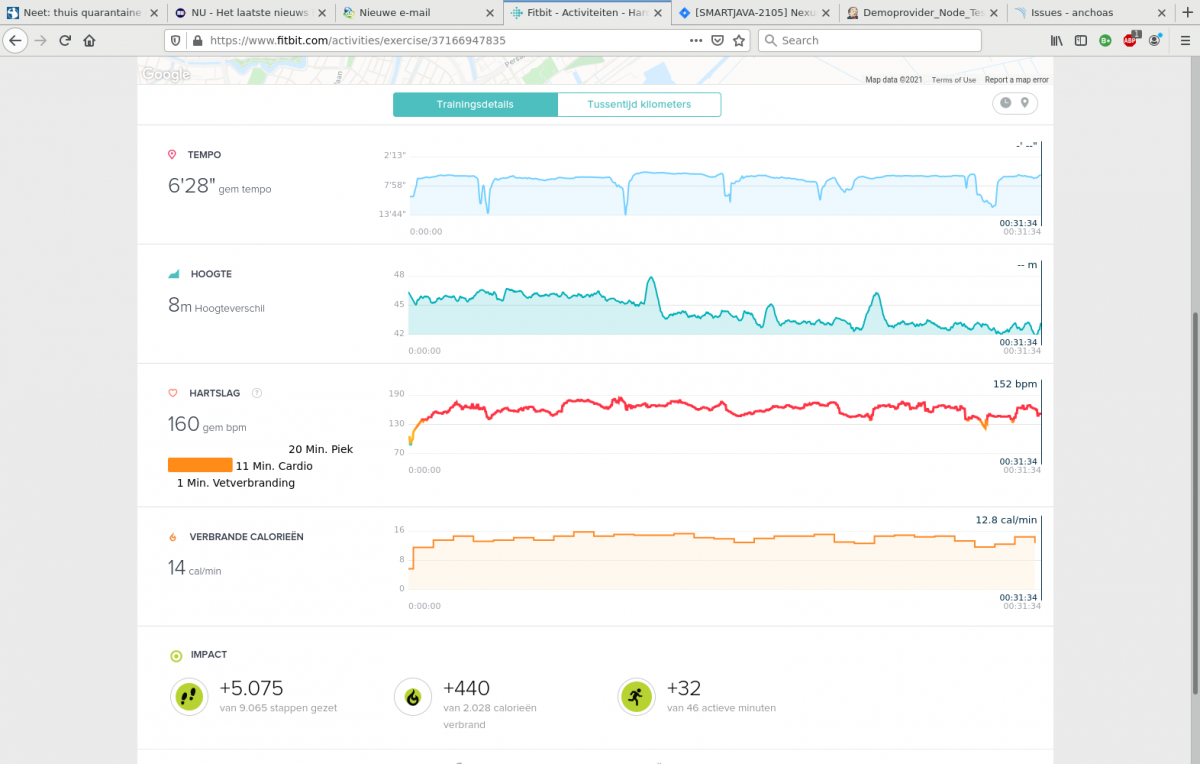Bookmark this page with the star icon
Image resolution: width=1200 pixels, height=764 pixels.
pyautogui.click(x=739, y=41)
